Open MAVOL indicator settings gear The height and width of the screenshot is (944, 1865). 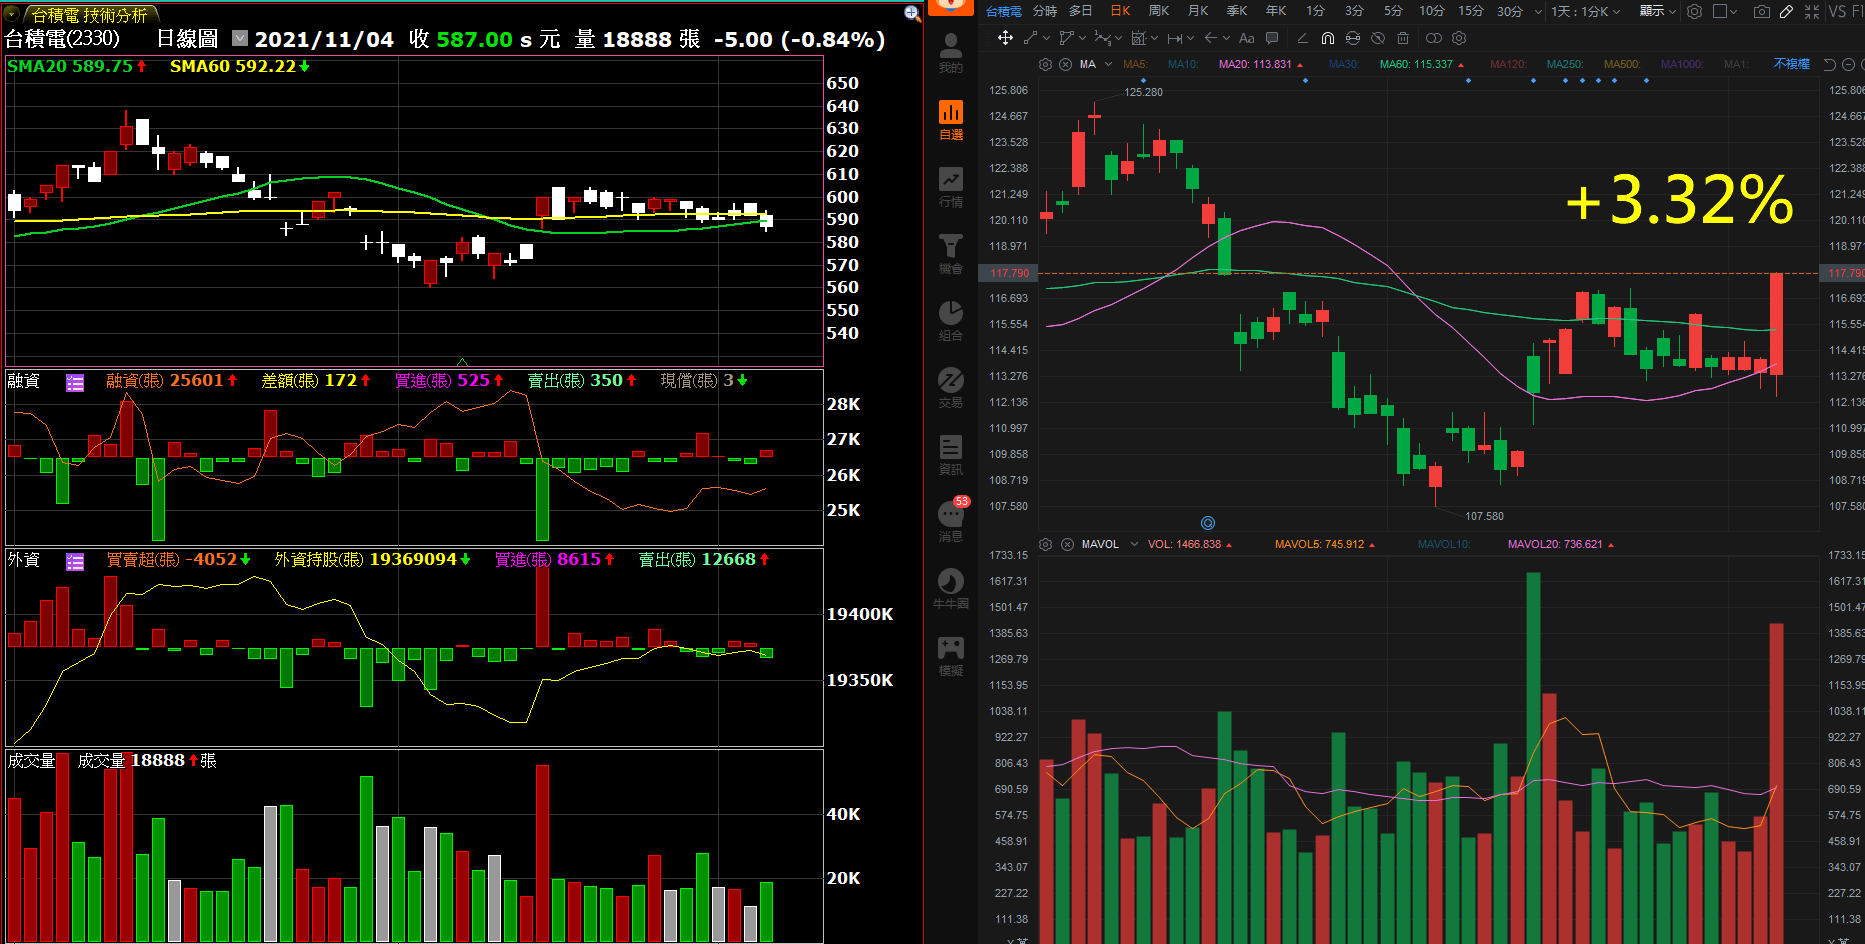[x=1045, y=544]
